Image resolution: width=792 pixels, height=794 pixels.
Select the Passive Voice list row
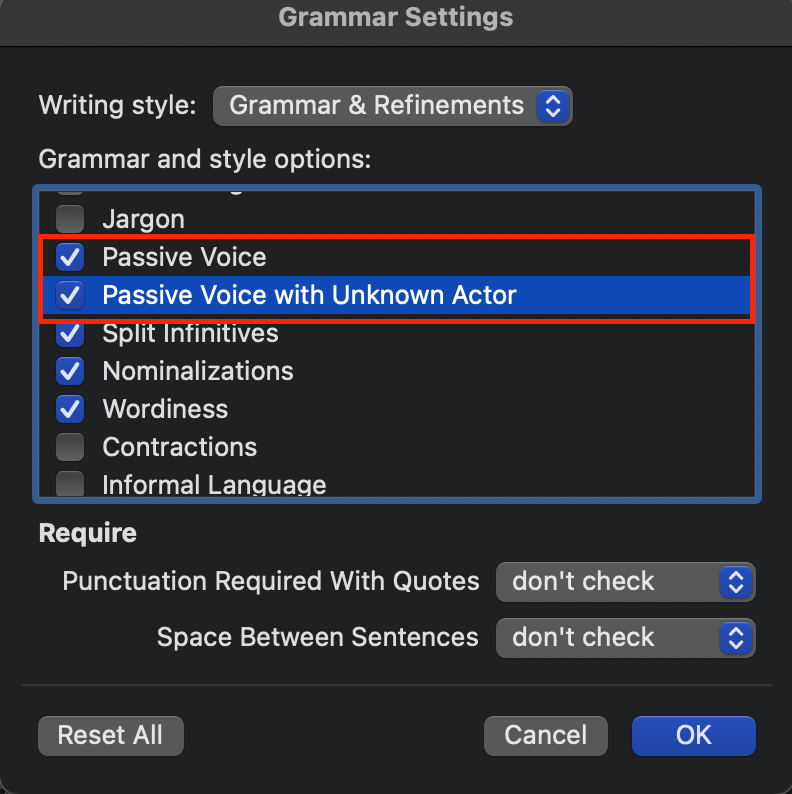coord(184,257)
